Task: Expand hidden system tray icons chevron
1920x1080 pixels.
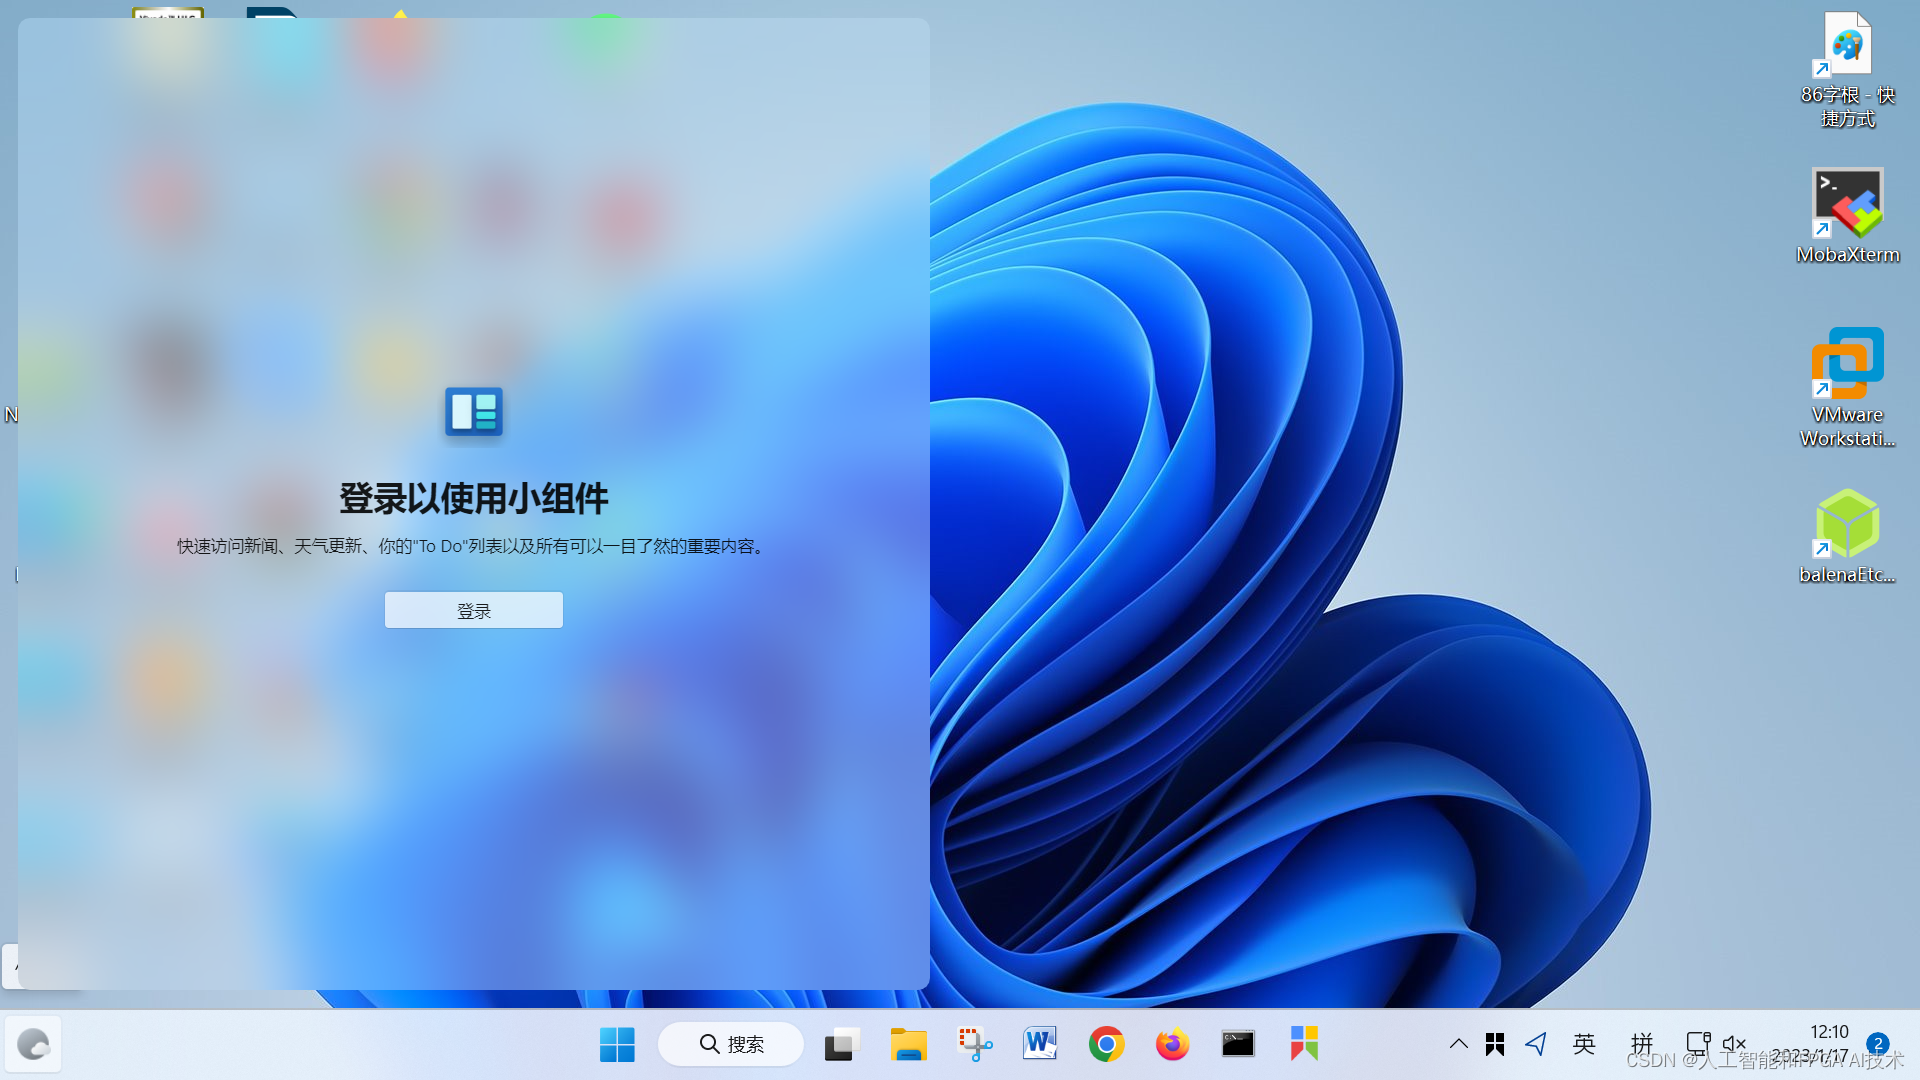Action: pyautogui.click(x=1458, y=1044)
